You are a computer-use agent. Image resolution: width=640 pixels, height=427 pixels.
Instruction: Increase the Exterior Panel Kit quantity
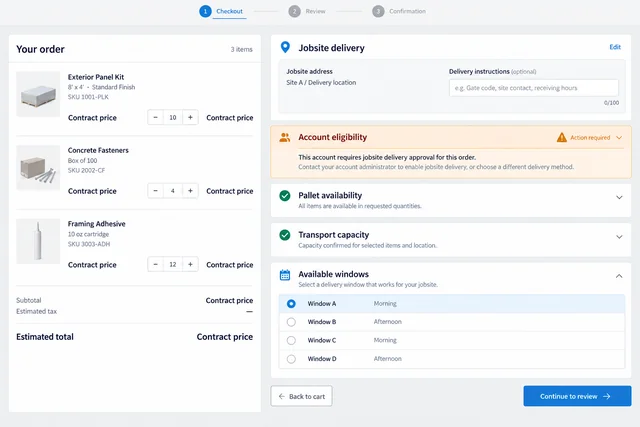tap(190, 118)
